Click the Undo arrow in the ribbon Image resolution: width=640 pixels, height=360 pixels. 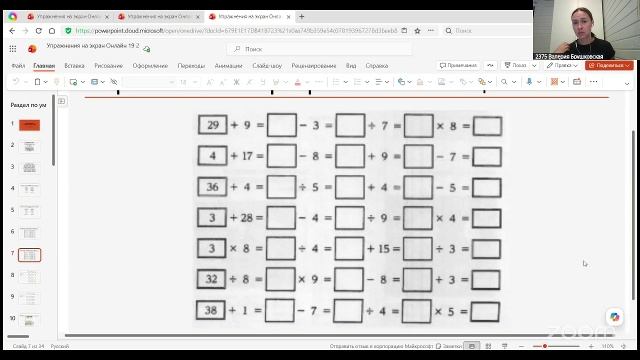pyautogui.click(x=16, y=82)
